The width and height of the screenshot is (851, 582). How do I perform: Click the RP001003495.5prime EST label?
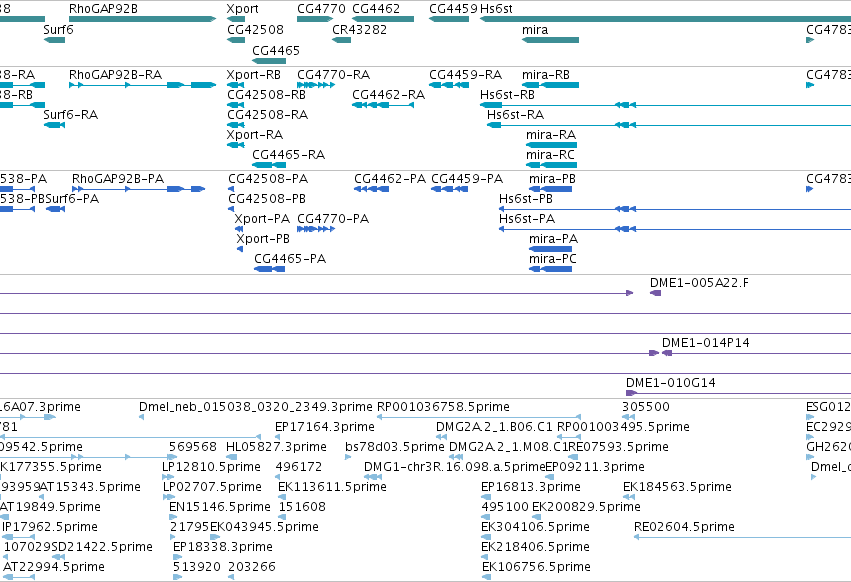tap(624, 427)
